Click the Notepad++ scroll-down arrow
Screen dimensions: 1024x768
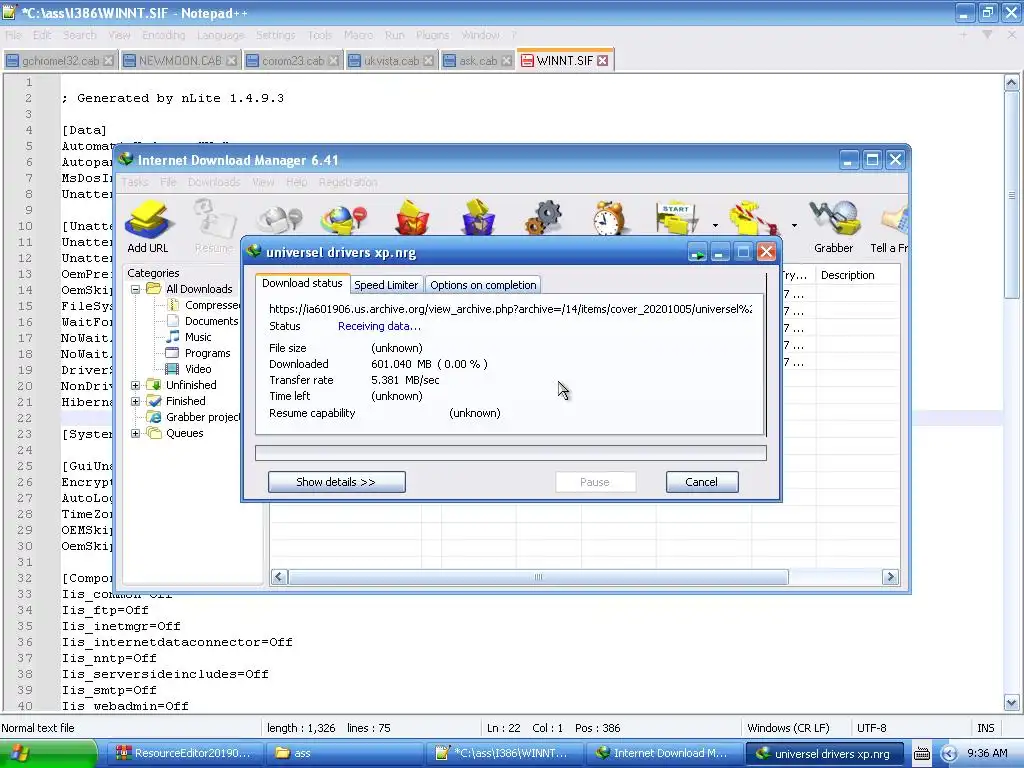click(x=1012, y=703)
